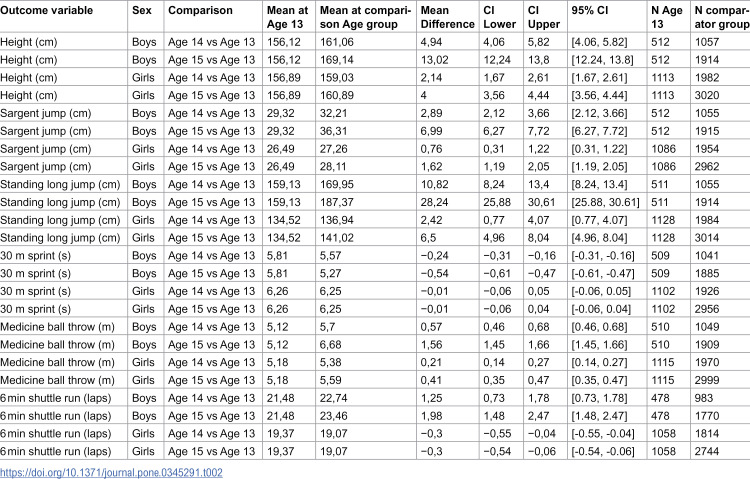Select the CI Lower column header
The image size is (750, 479).
coord(499,17)
